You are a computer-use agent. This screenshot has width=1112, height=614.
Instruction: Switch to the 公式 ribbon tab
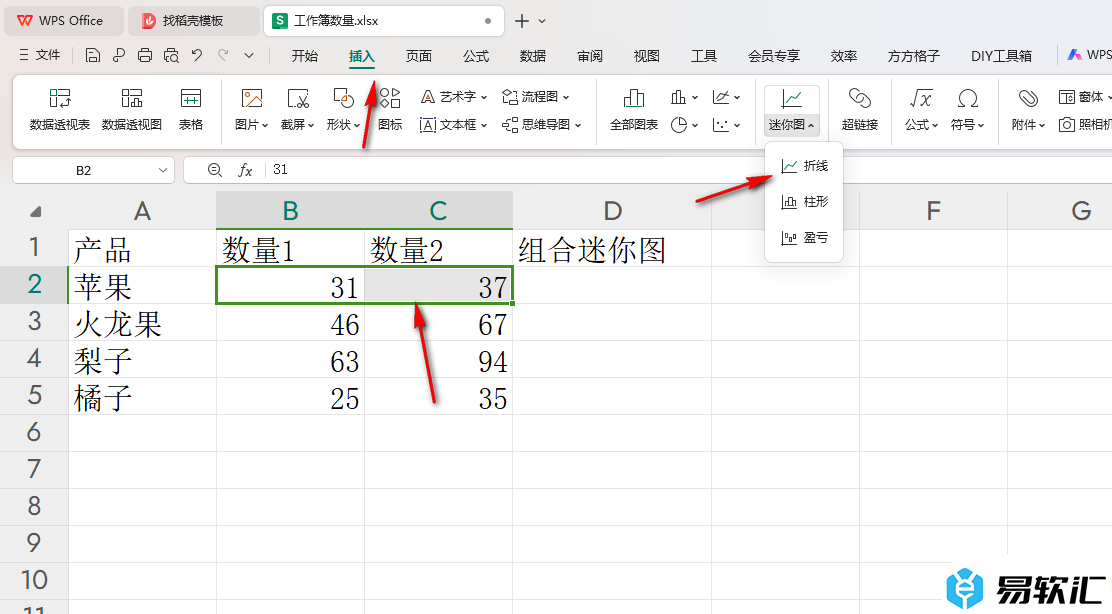(476, 56)
